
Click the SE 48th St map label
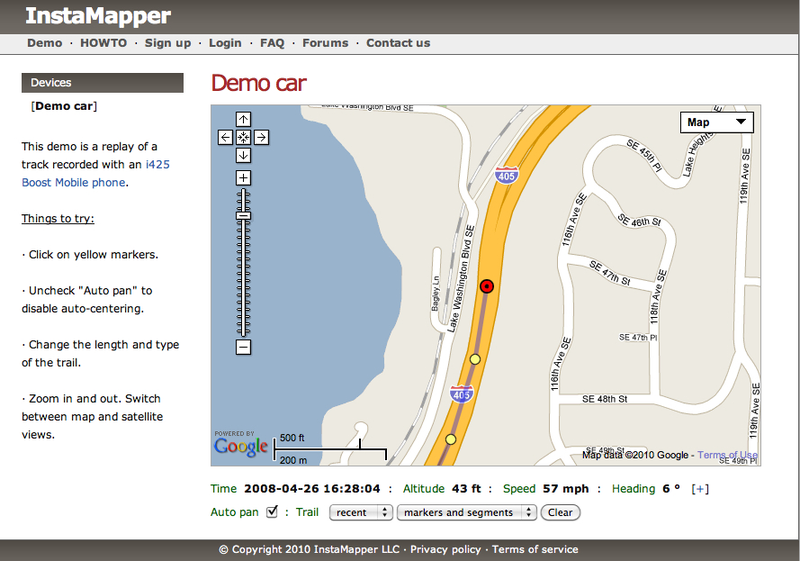(x=605, y=399)
